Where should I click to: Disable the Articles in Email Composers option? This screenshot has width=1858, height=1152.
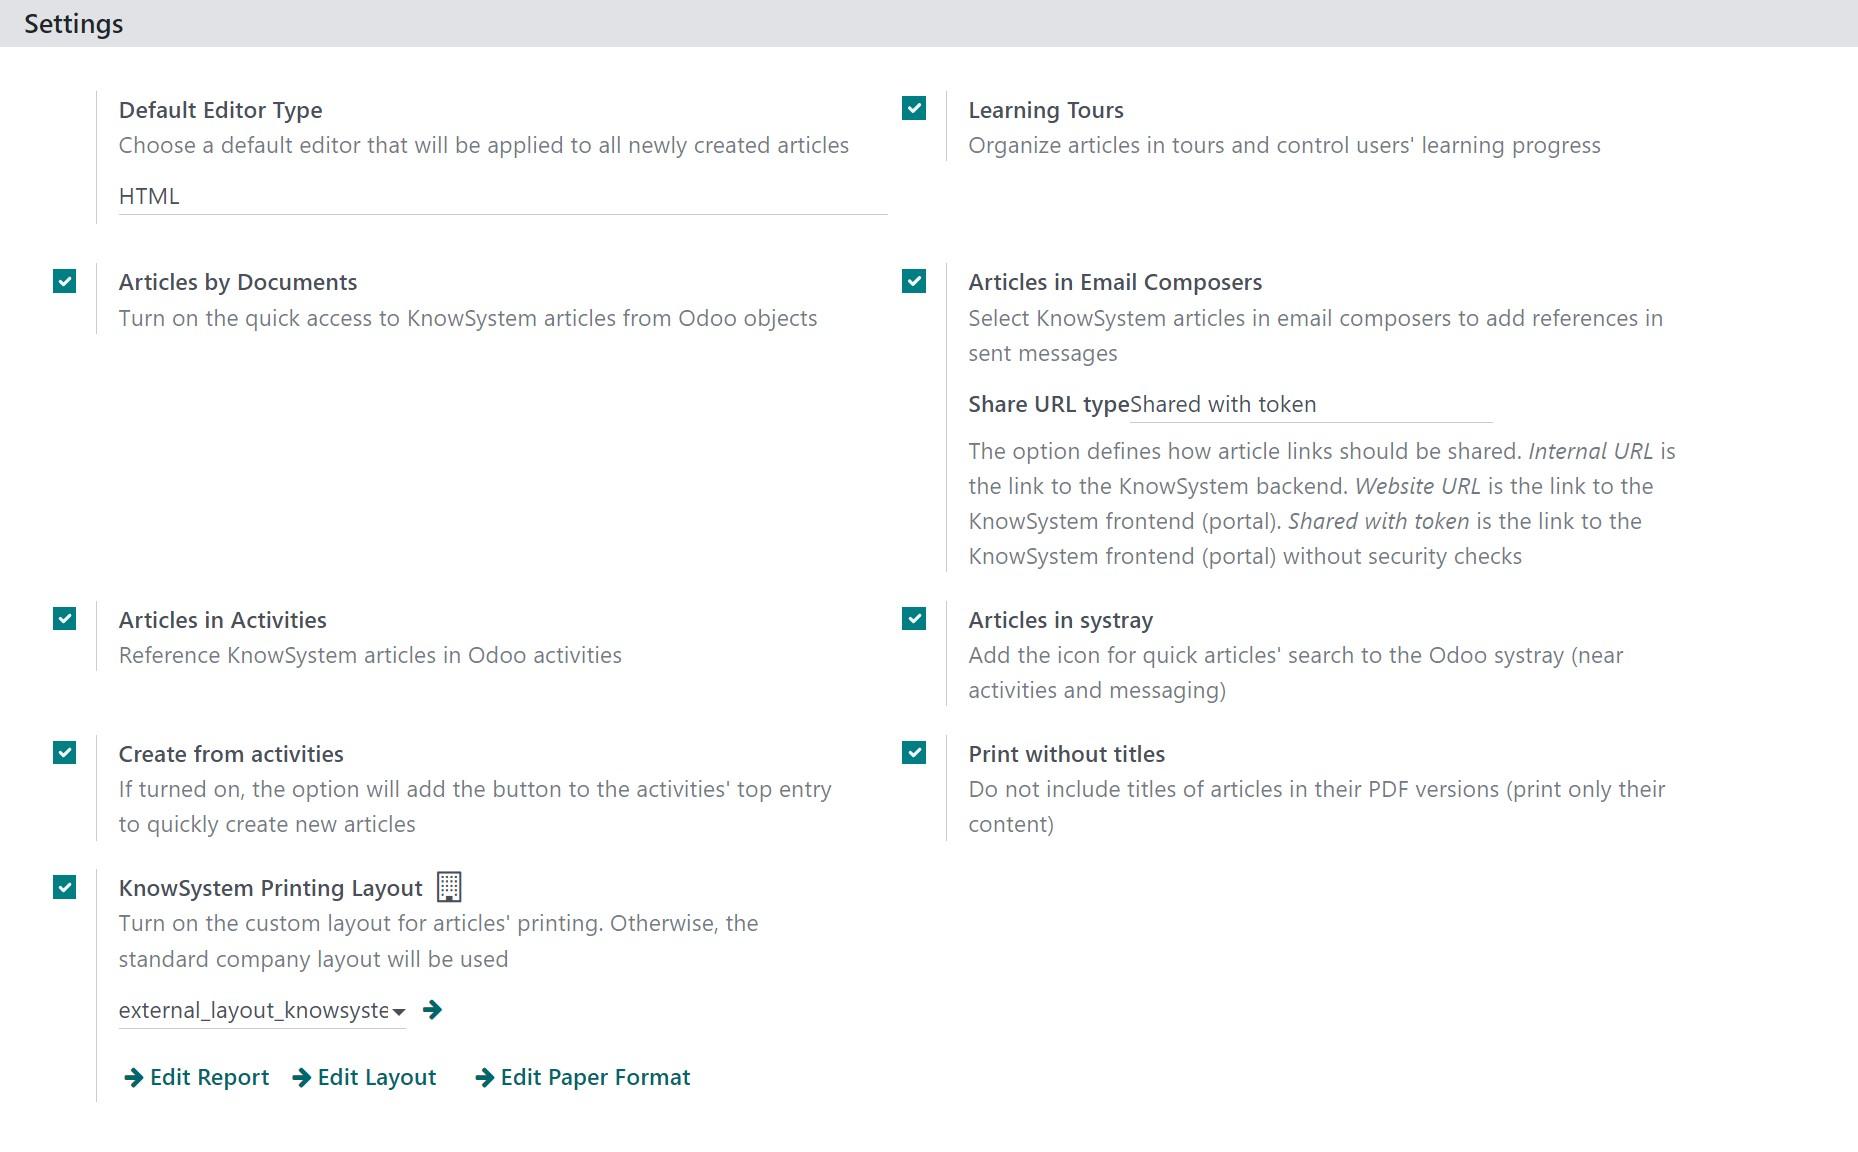tap(914, 281)
